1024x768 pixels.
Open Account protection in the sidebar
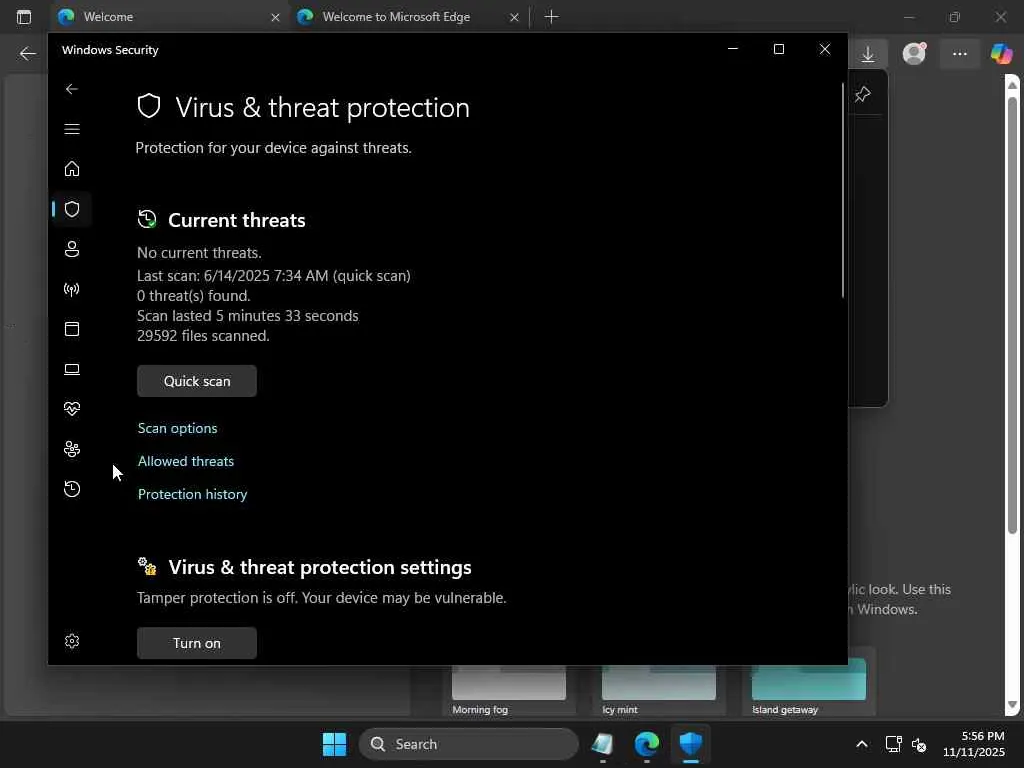[72, 249]
